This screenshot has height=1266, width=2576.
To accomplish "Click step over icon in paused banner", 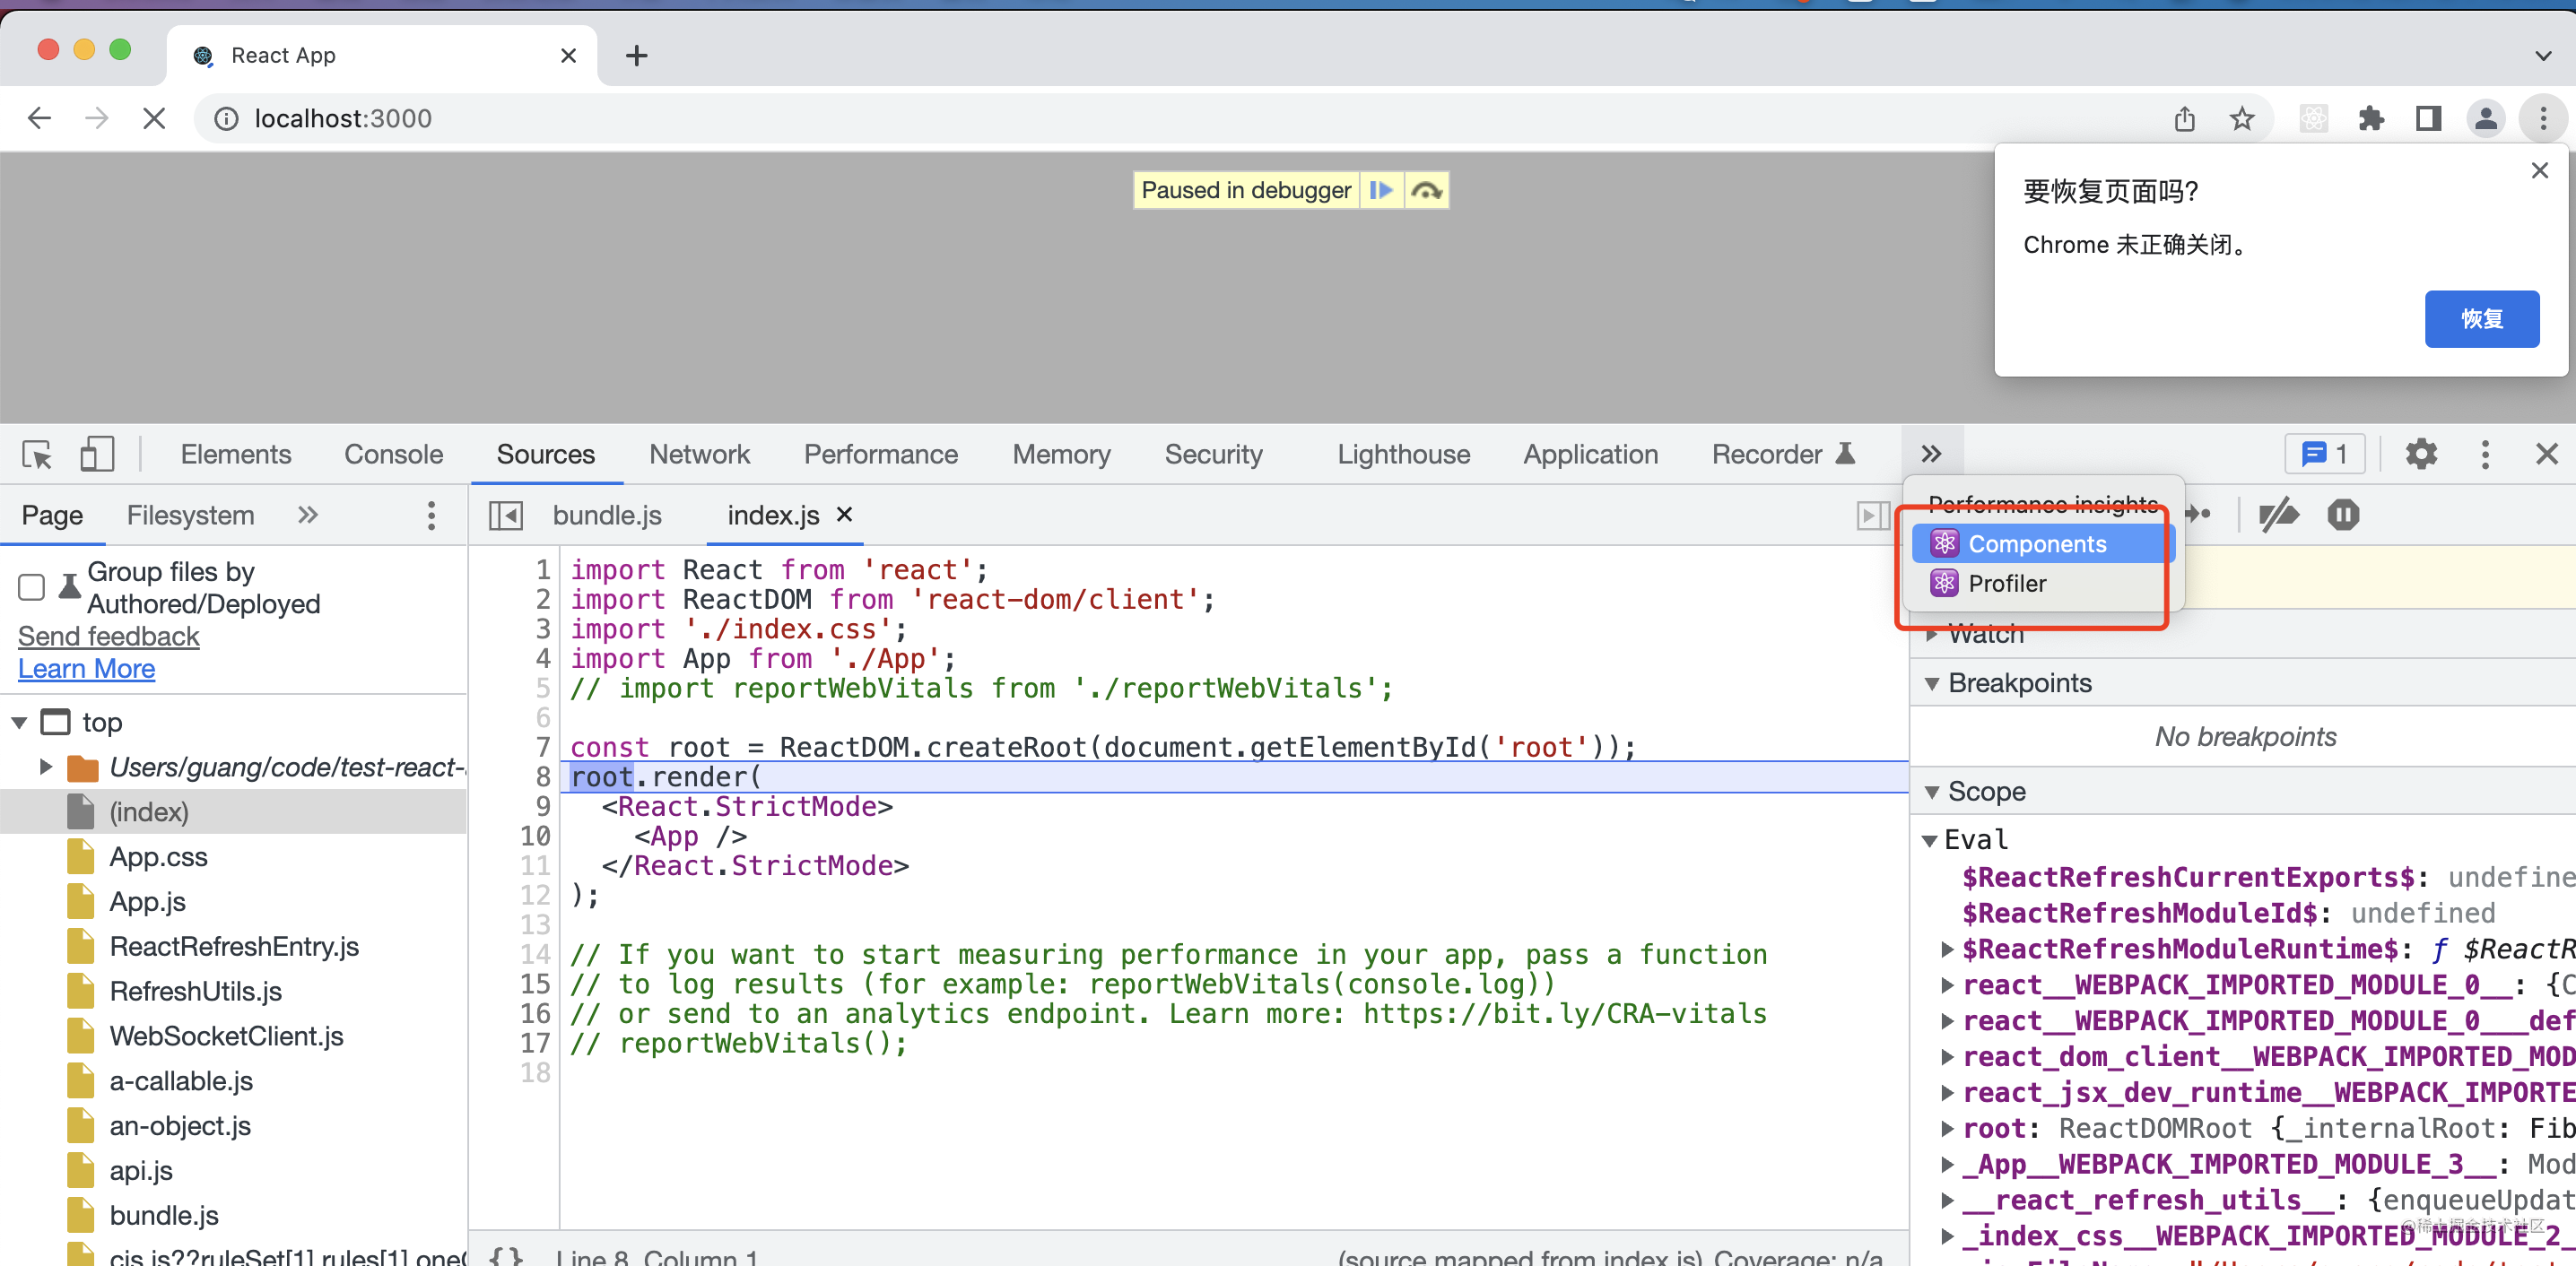I will tap(1426, 190).
